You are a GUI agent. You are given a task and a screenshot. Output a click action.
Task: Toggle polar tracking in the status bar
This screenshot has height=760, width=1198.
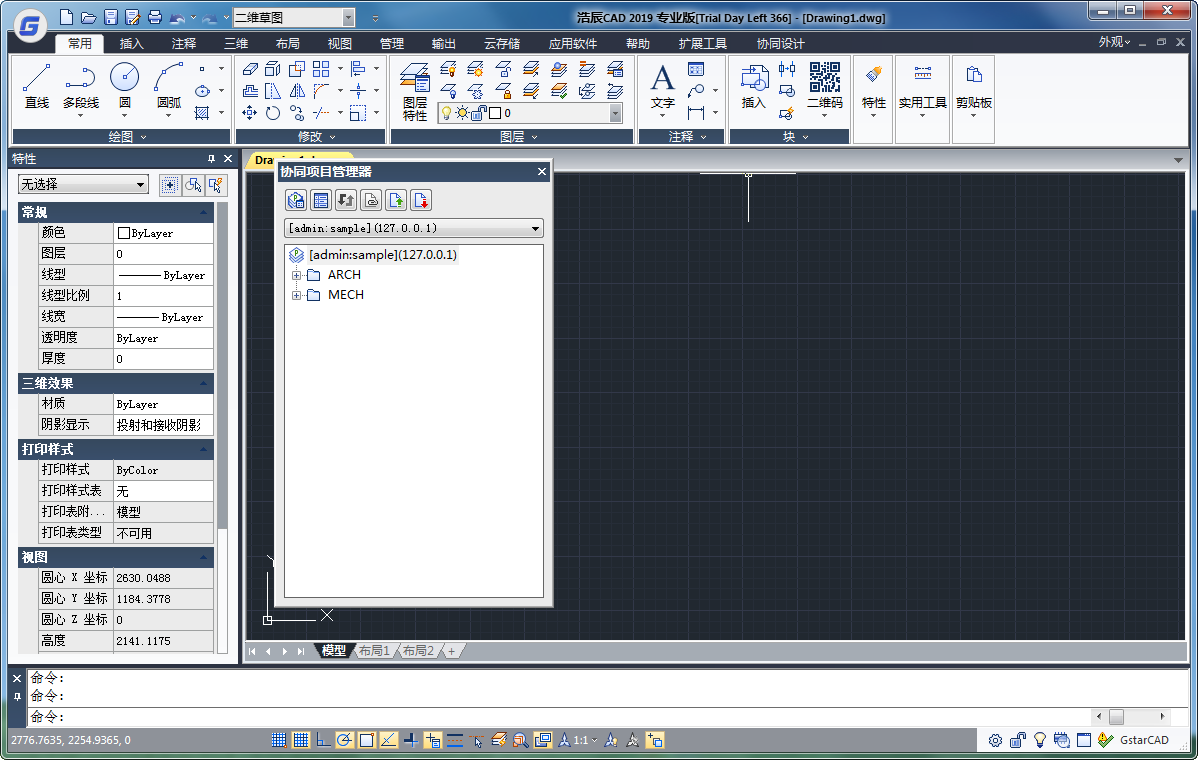(344, 740)
